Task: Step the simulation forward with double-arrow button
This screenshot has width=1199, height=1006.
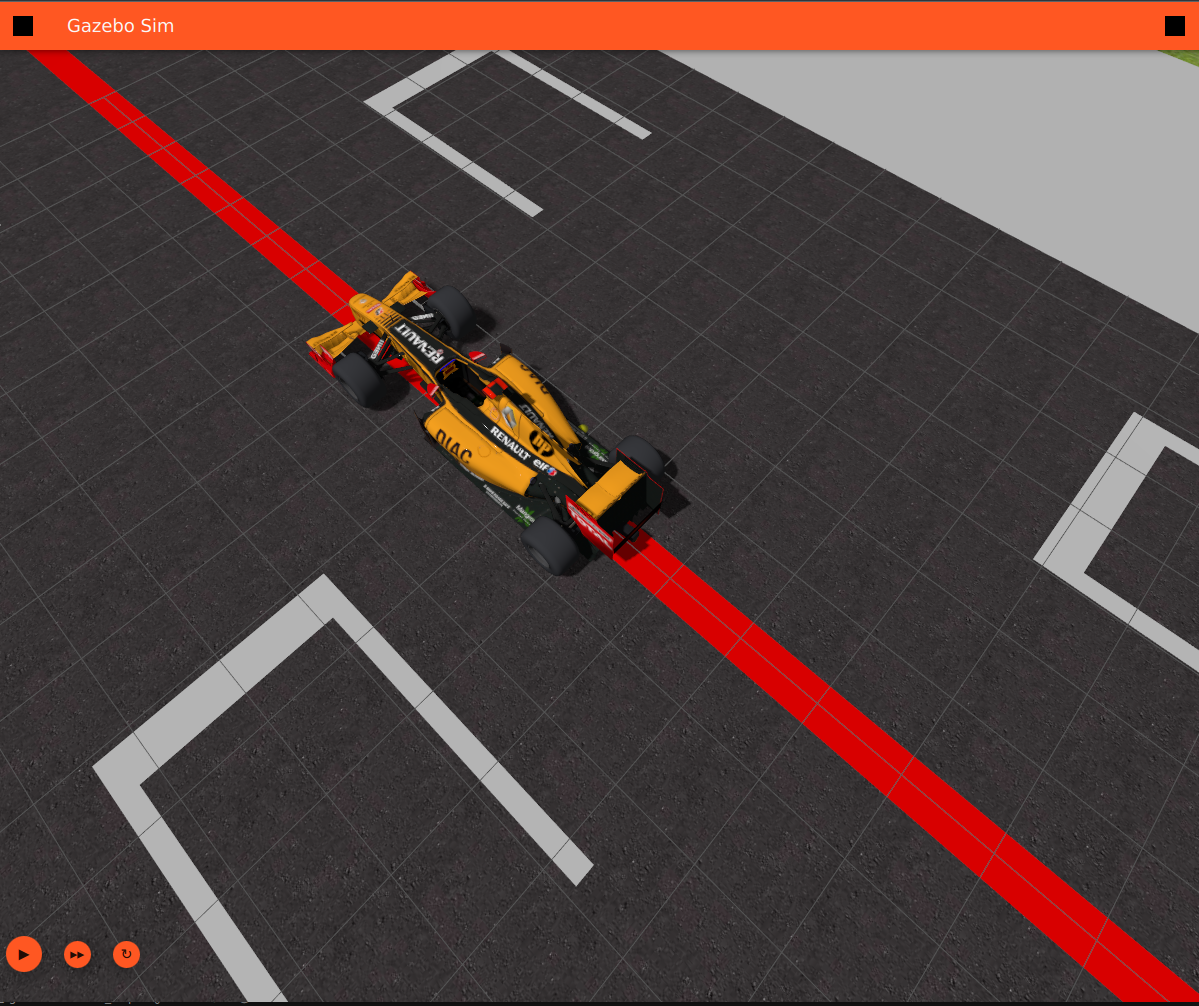Action: 77,955
